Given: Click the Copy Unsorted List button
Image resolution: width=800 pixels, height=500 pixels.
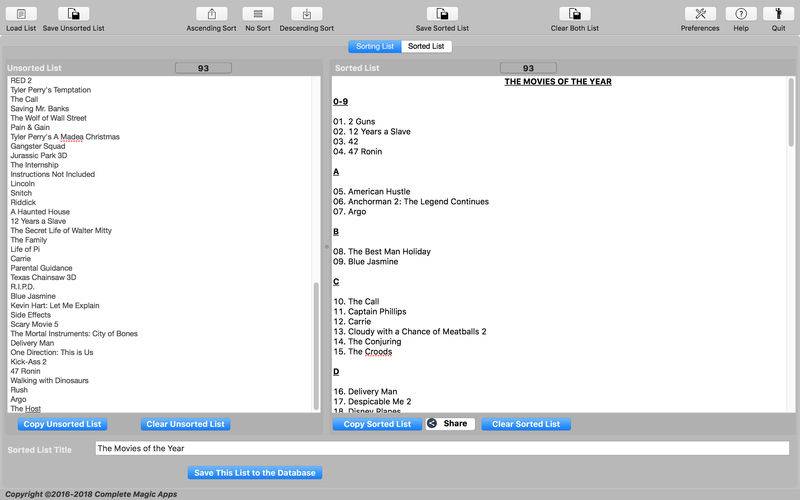Looking at the screenshot, I should click(x=62, y=424).
